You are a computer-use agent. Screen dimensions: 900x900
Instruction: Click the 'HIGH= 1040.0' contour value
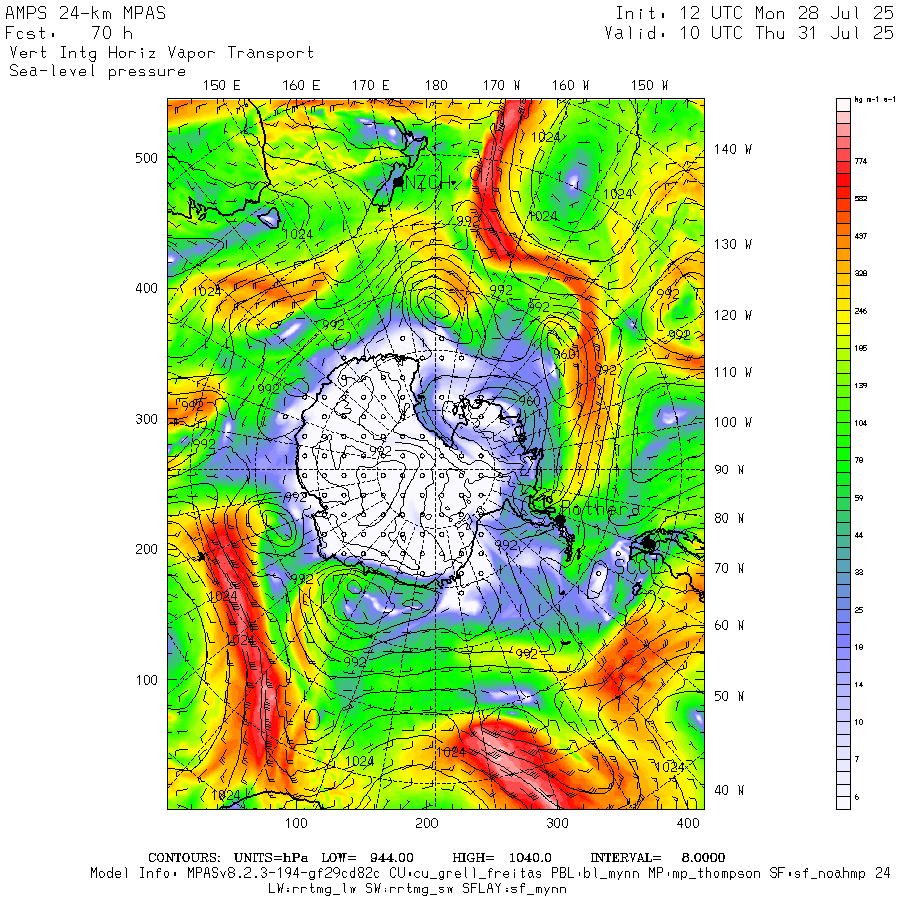(x=502, y=858)
